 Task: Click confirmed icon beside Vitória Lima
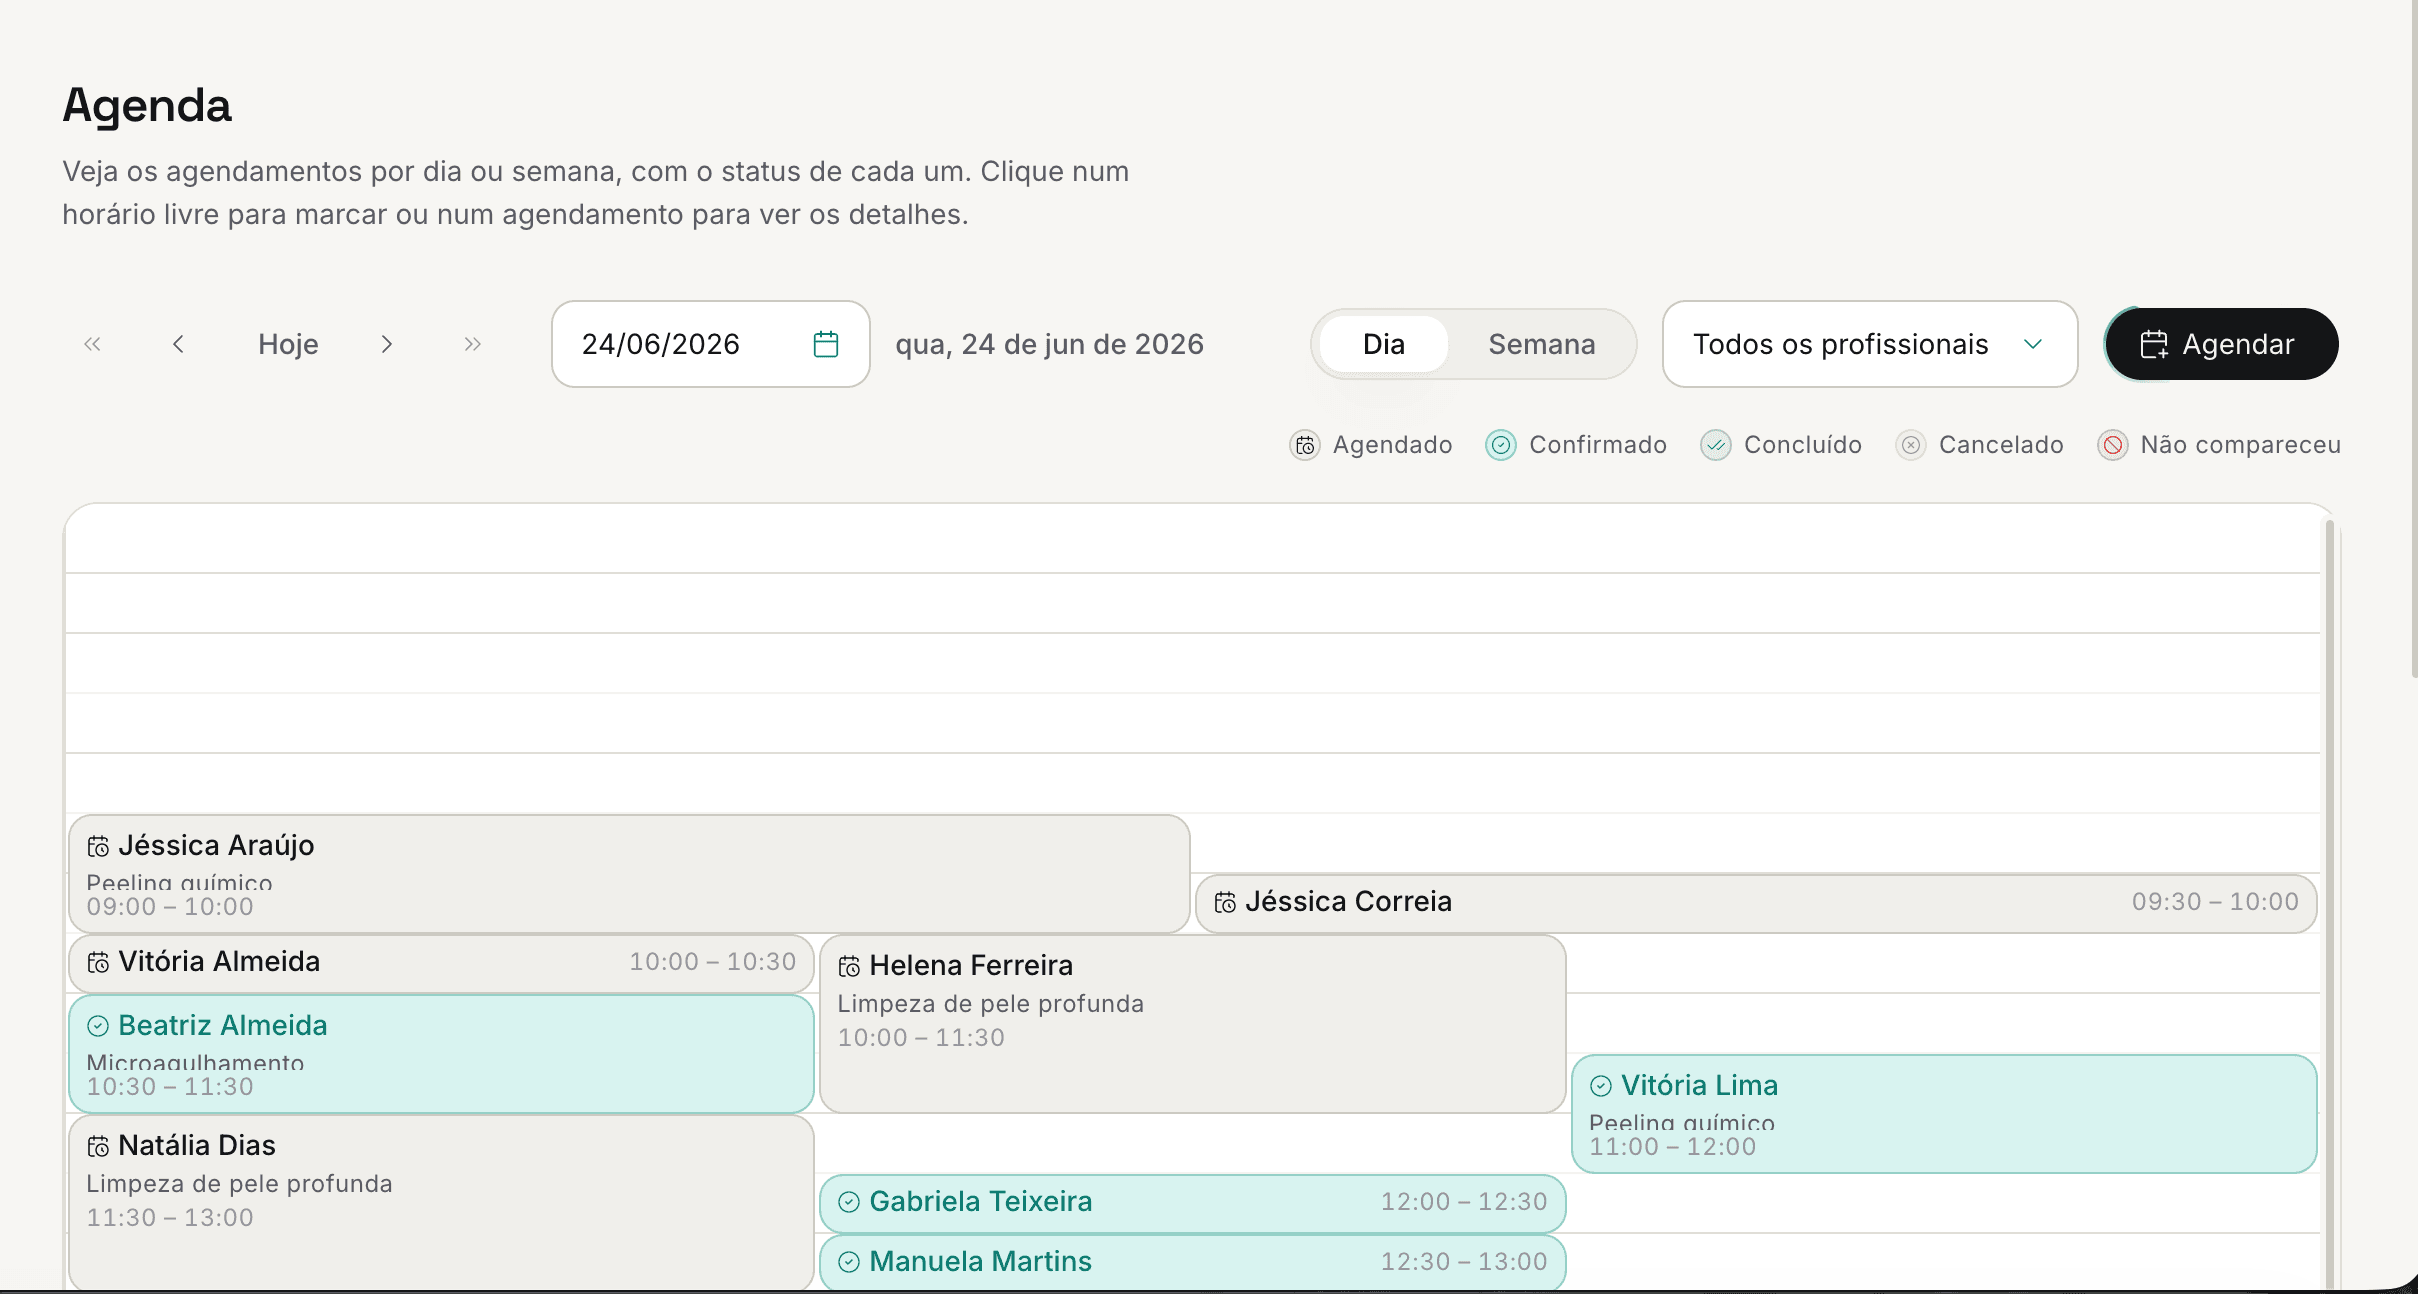(x=1601, y=1086)
